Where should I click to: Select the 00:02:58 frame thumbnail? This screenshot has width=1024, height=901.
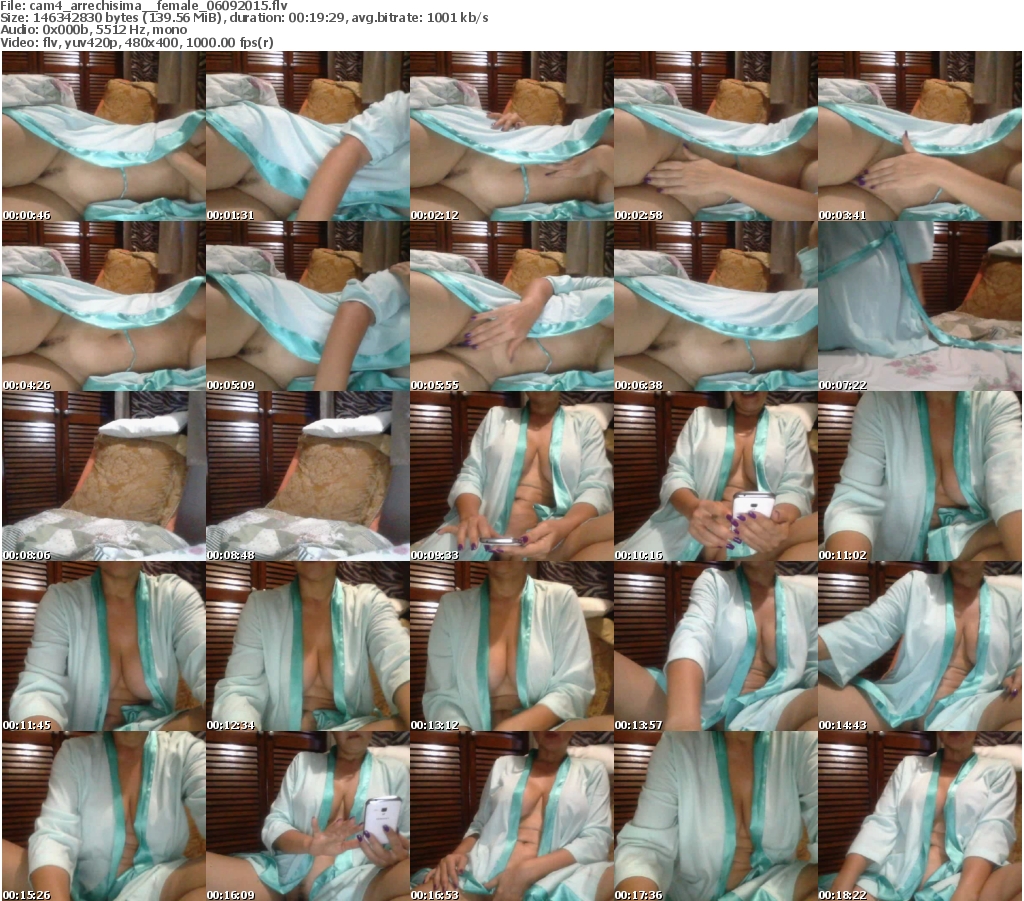pos(716,136)
